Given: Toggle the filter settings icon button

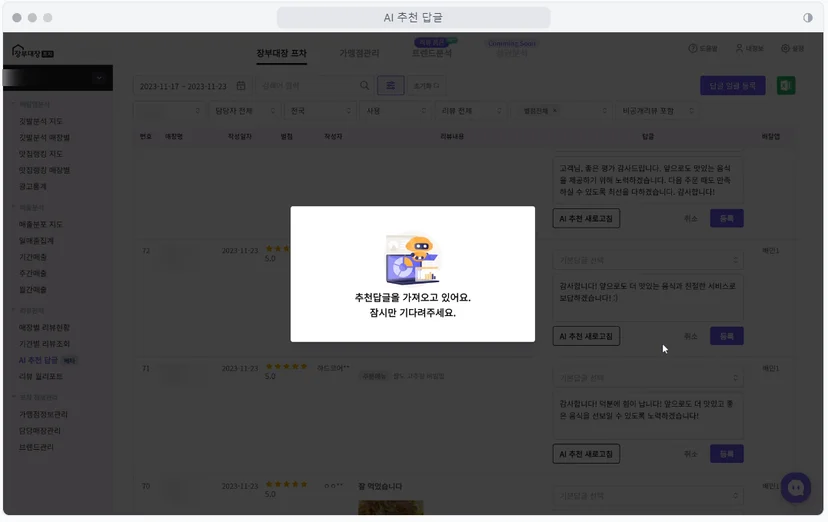Looking at the screenshot, I should pos(390,86).
